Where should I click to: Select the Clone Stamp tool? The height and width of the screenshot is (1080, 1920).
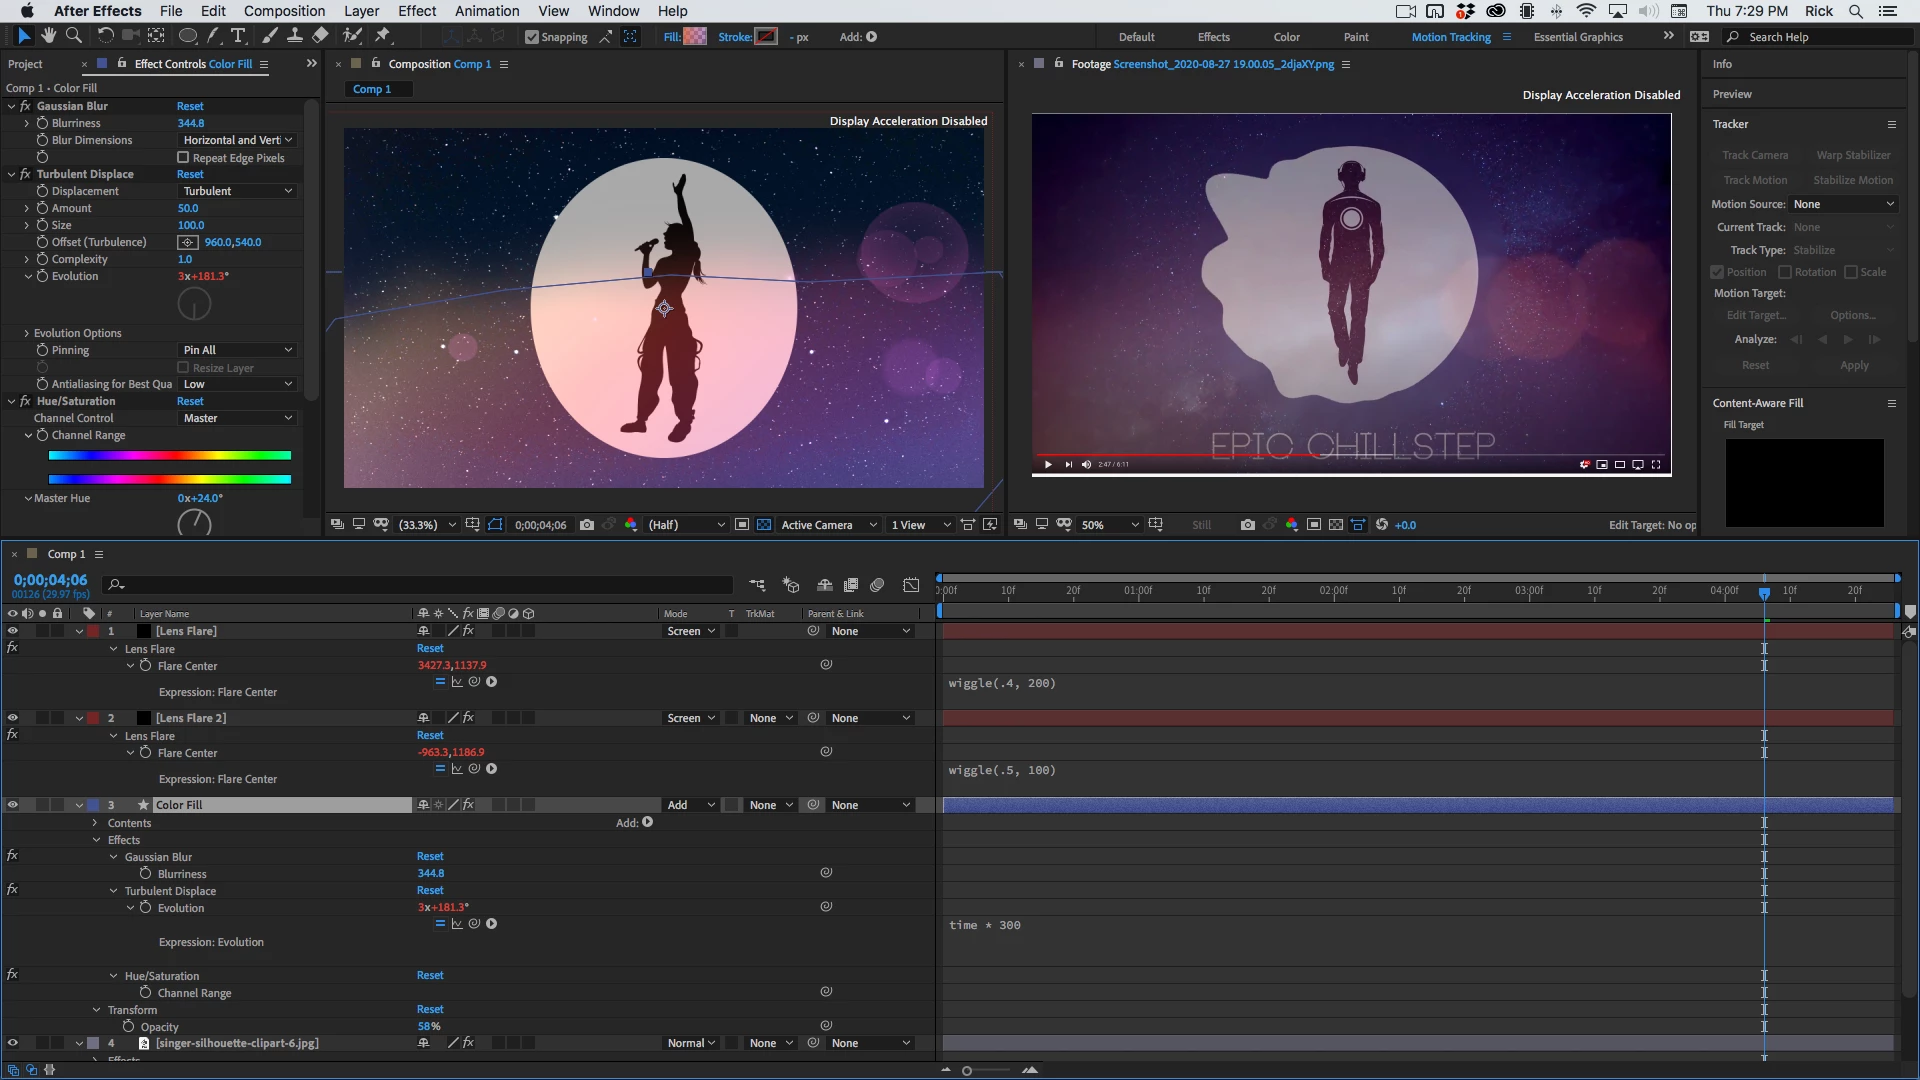295,36
